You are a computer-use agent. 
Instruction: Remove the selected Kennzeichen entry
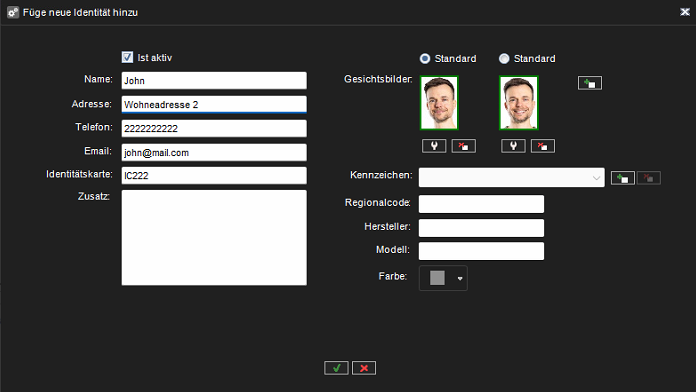click(x=649, y=178)
